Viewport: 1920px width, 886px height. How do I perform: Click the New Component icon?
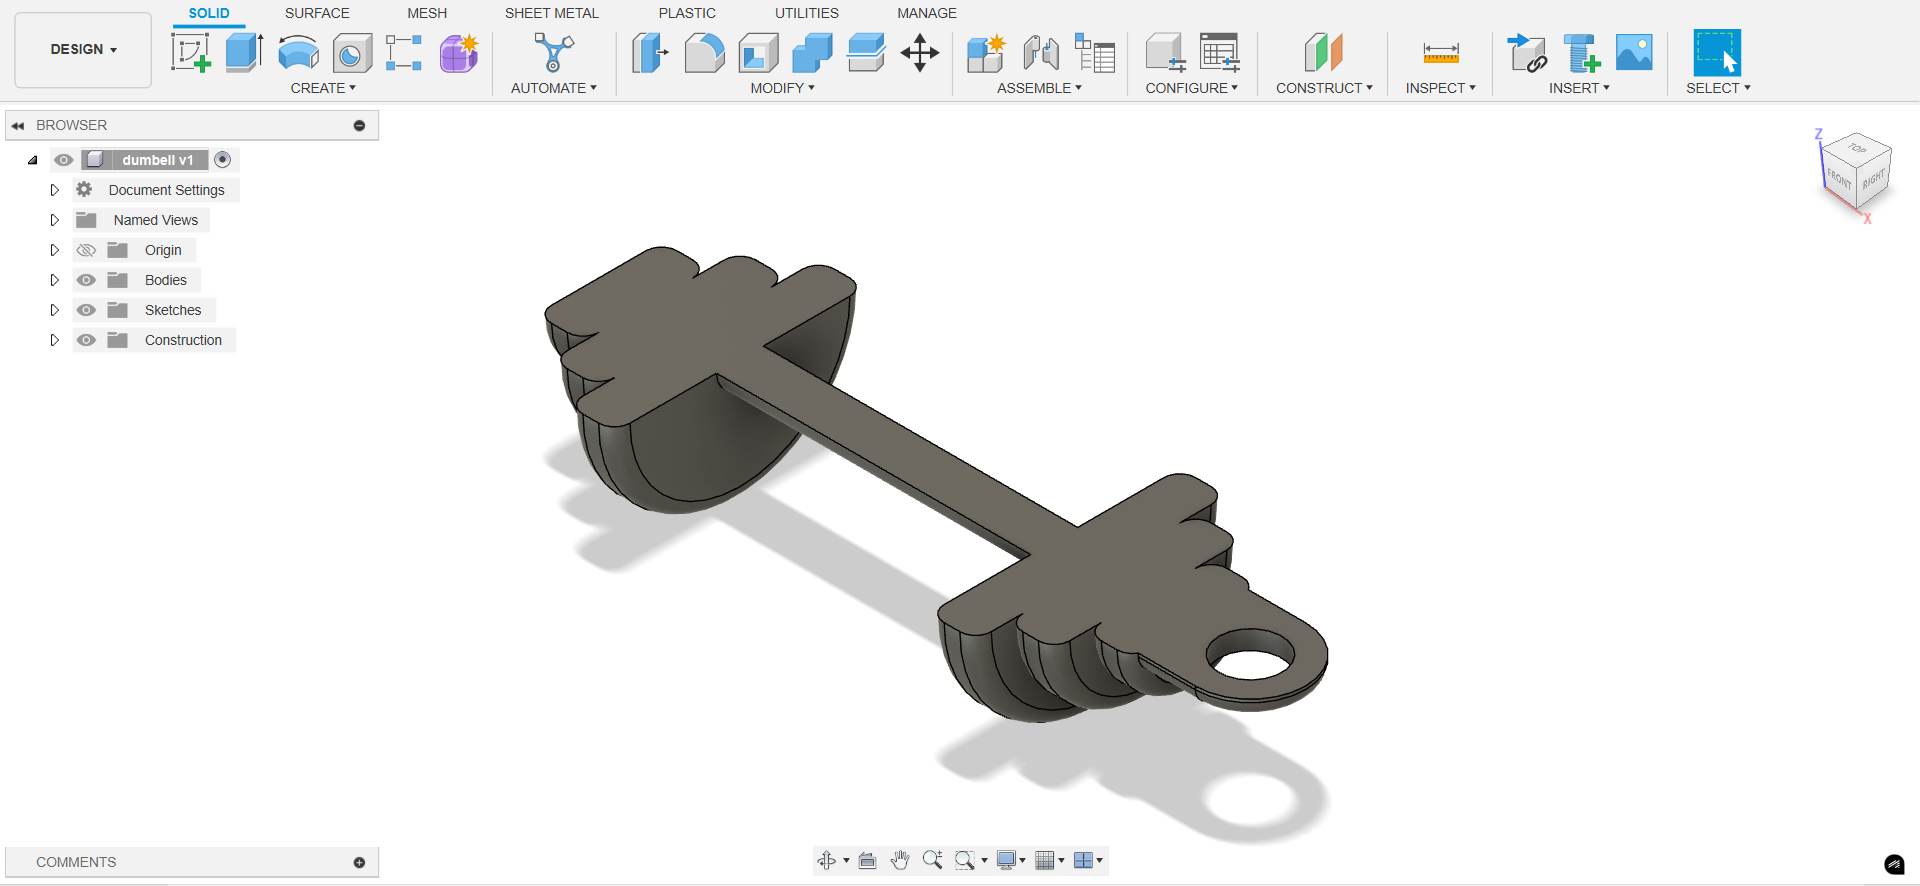986,53
